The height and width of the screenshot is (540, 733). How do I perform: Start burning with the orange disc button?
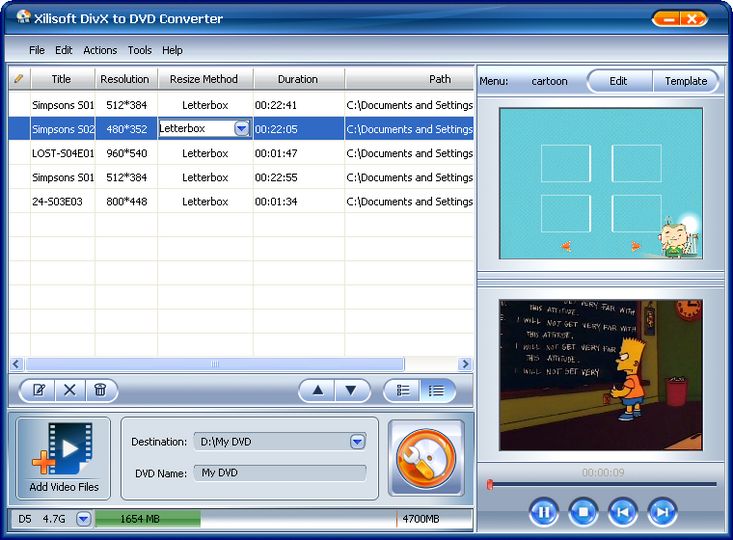pyautogui.click(x=426, y=458)
